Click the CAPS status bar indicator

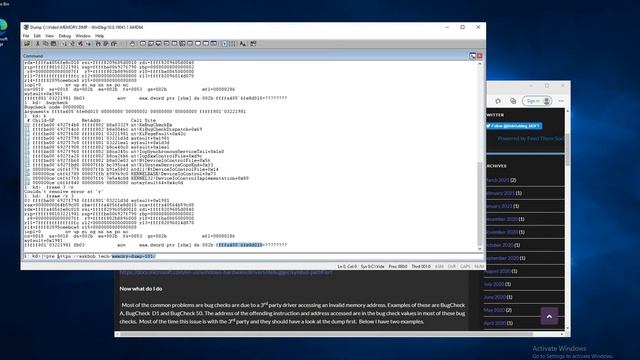465,267
